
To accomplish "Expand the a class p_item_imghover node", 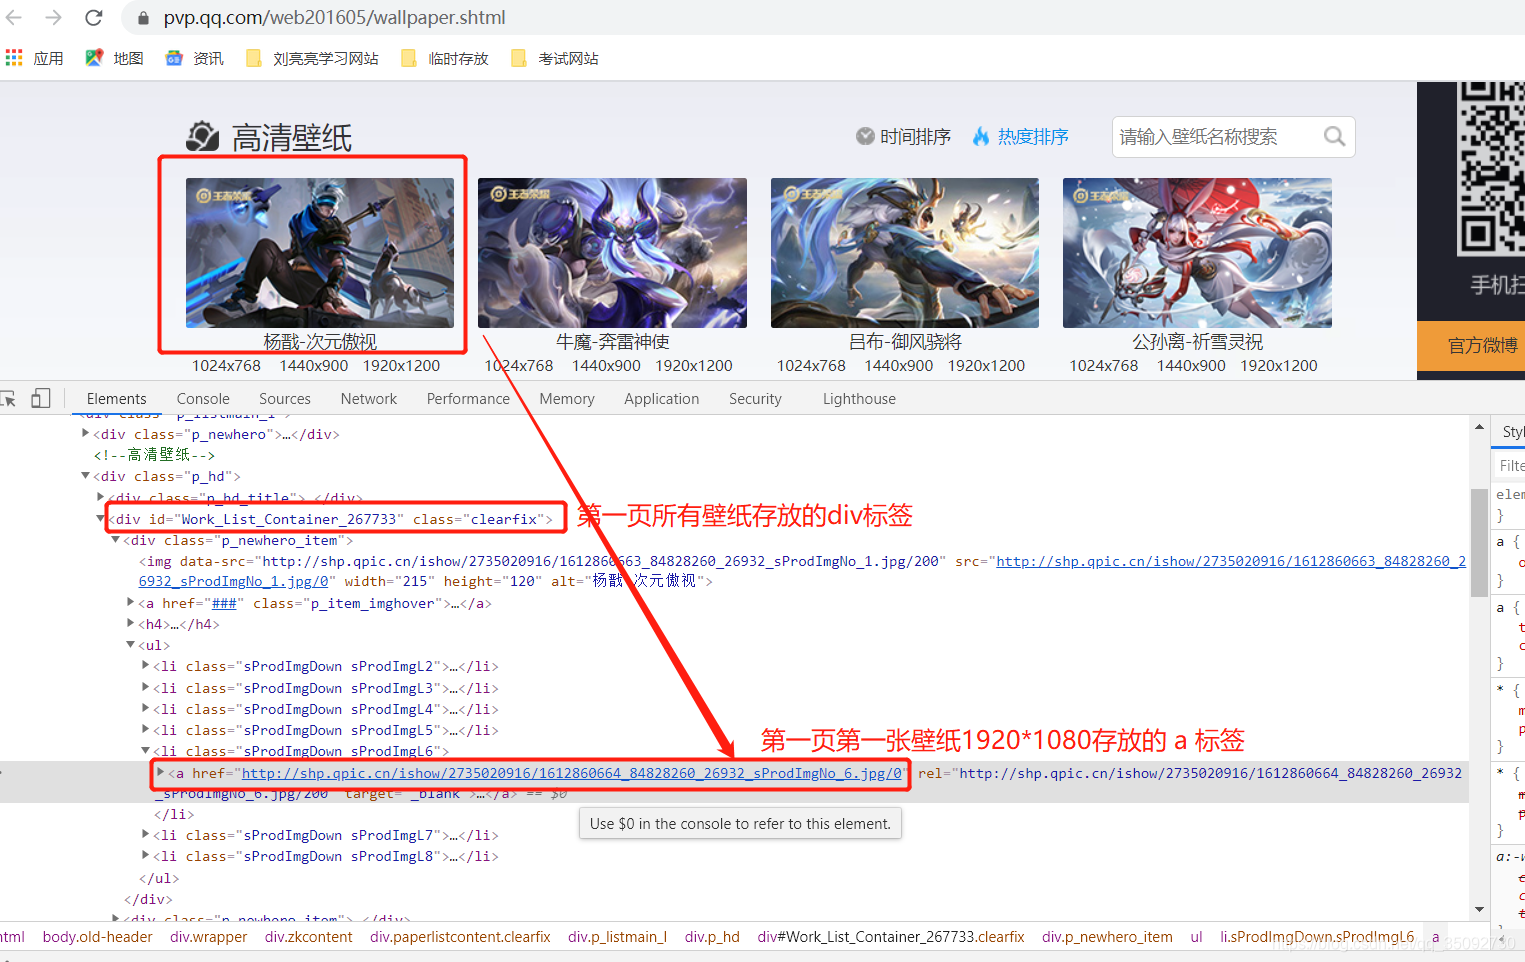I will tap(130, 603).
